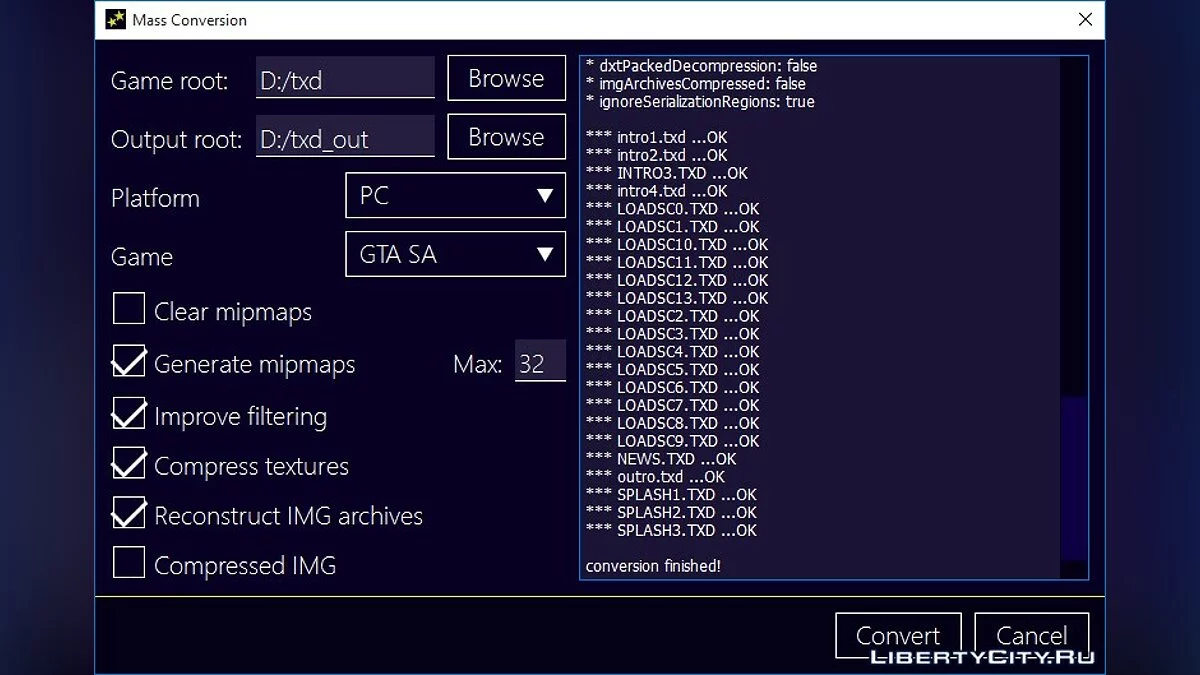Viewport: 1200px width, 675px height.
Task: Browse for the Output root folder
Action: (x=506, y=137)
